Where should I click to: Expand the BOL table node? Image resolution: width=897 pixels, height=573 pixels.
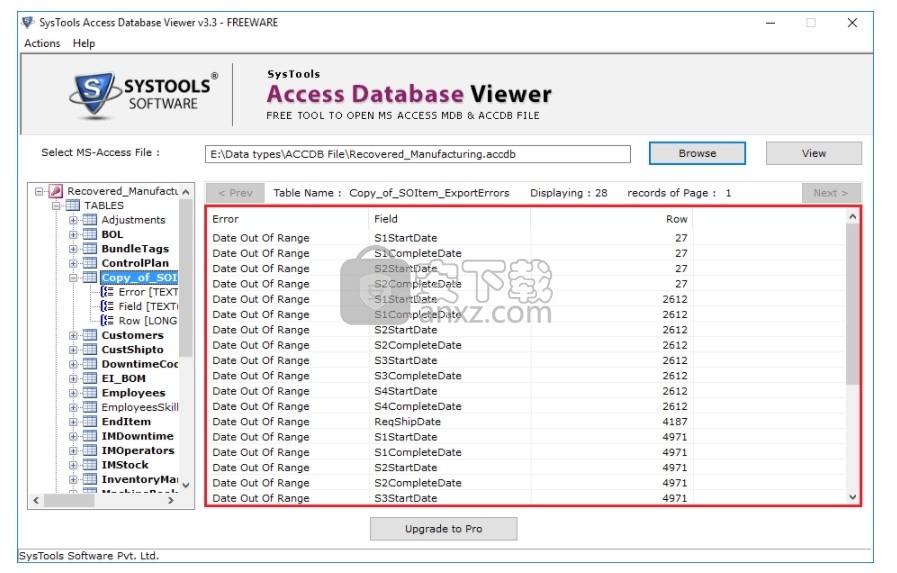[x=73, y=234]
